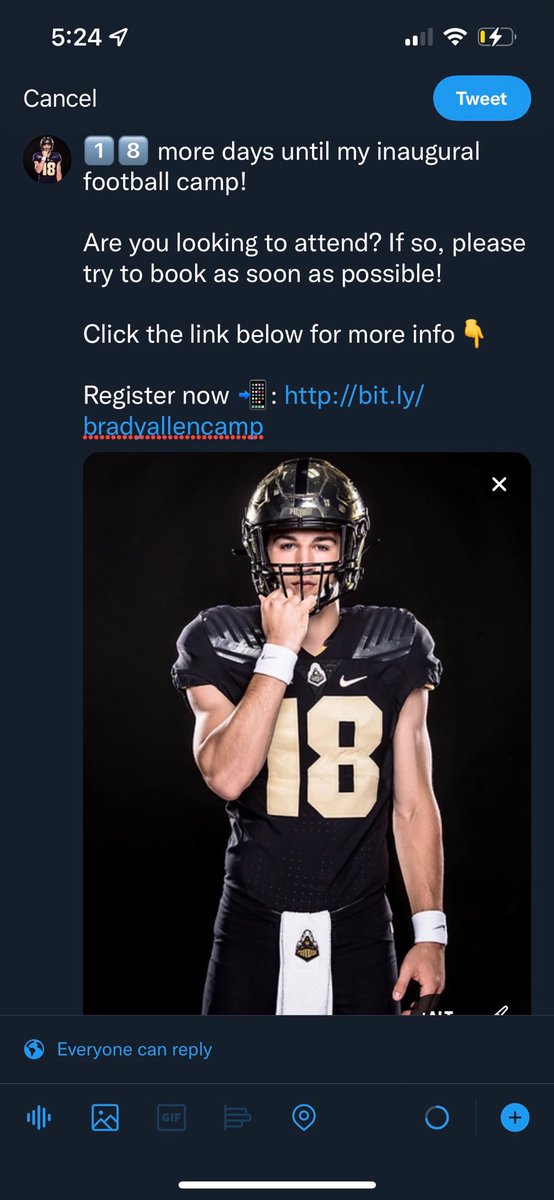Open the attached football player photo
This screenshot has width=554, height=1200.
coord(307,734)
